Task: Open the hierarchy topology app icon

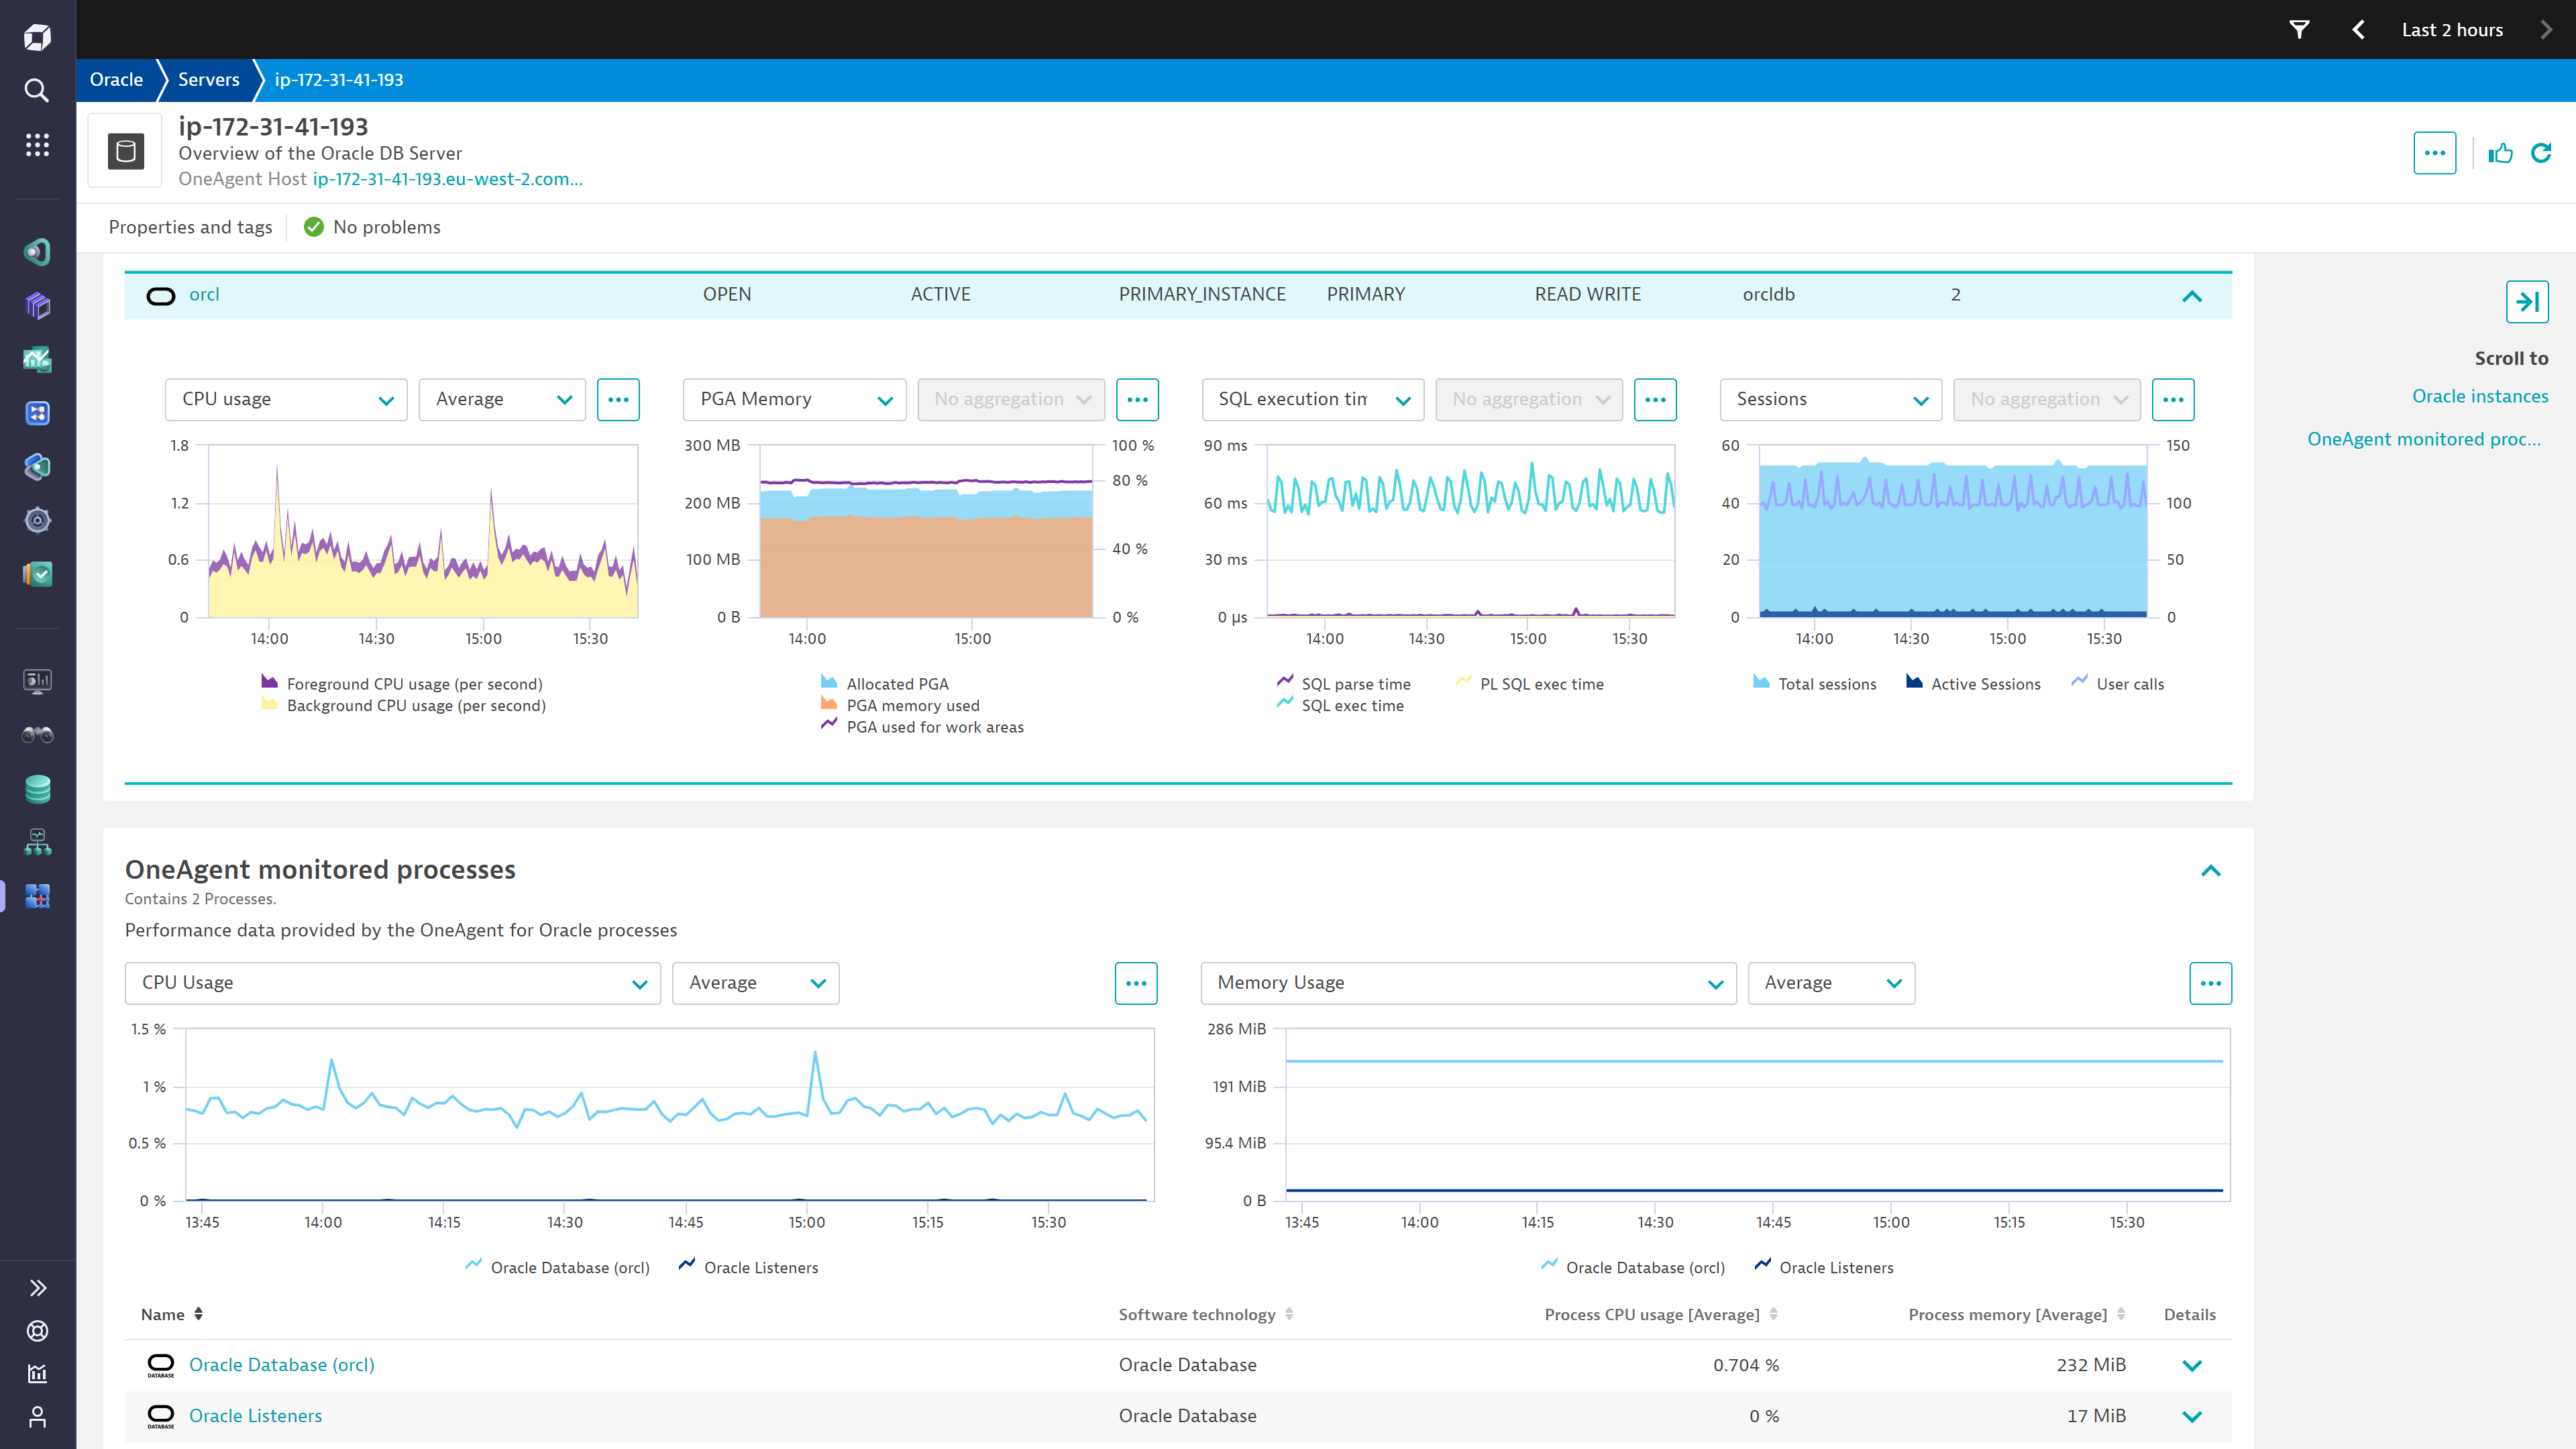Action: (37, 842)
